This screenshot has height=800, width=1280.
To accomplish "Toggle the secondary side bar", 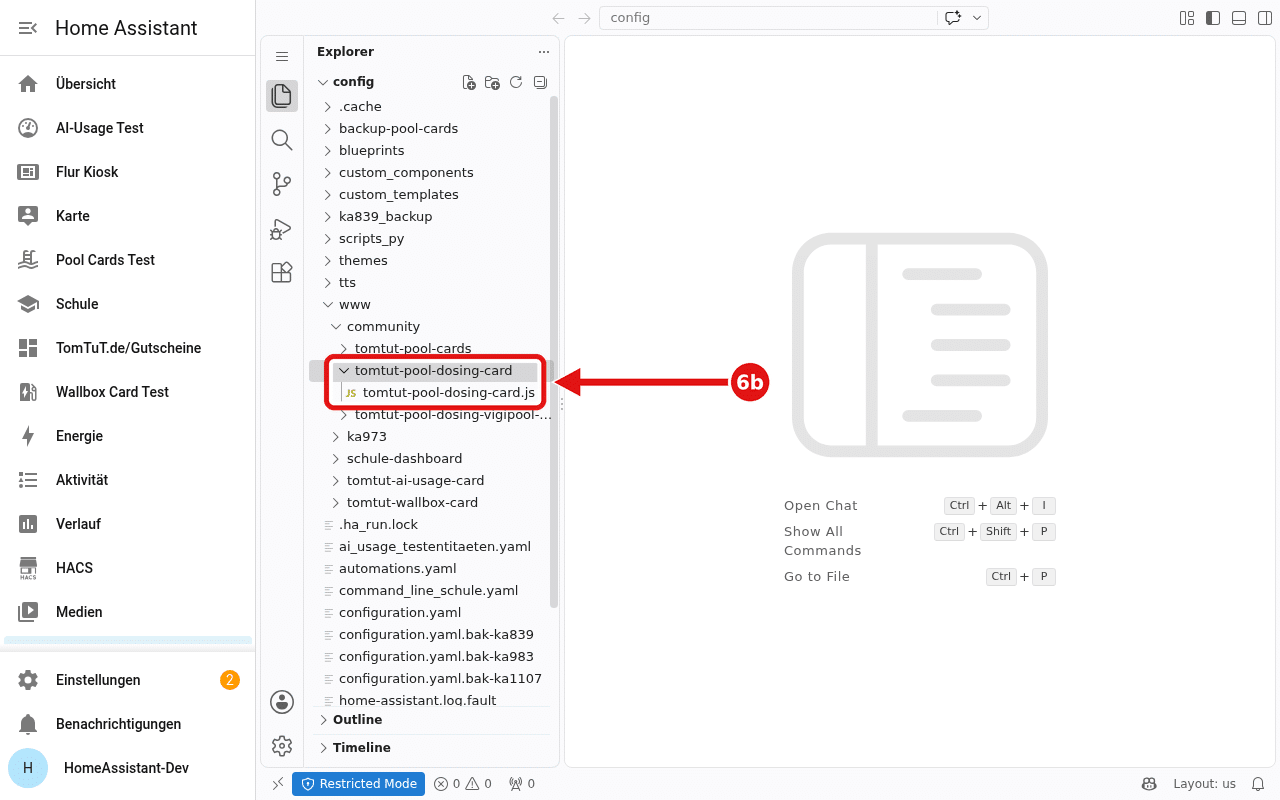I will coord(1265,18).
